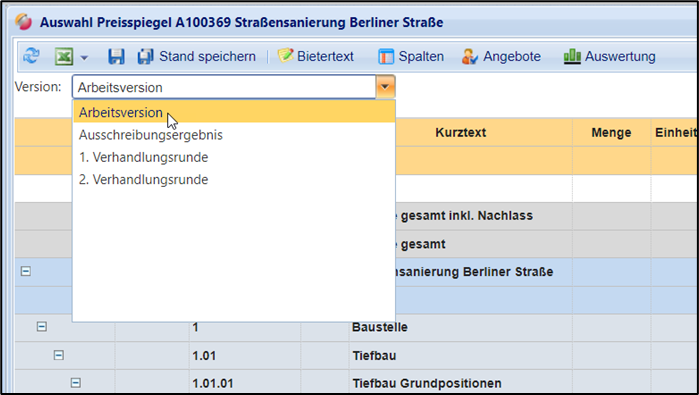Click Stand speichern button
The image size is (699, 395).
point(197,57)
